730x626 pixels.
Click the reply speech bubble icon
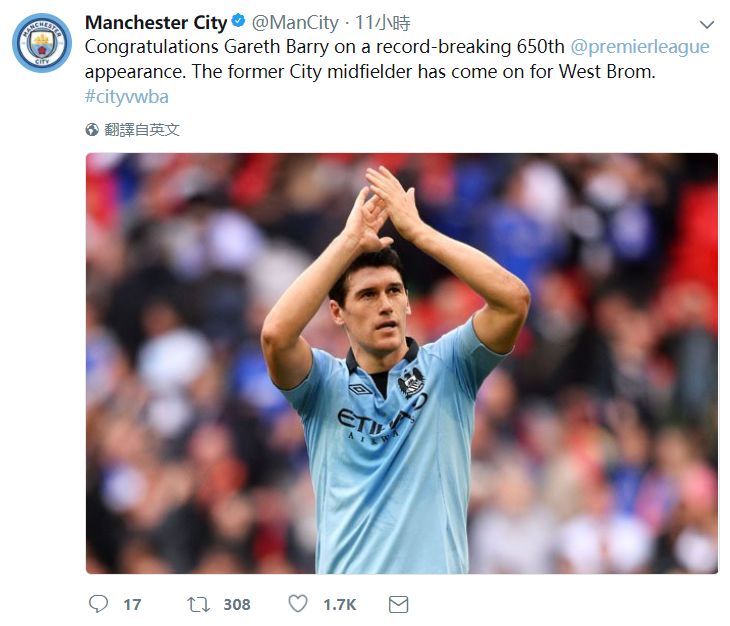click(x=98, y=604)
